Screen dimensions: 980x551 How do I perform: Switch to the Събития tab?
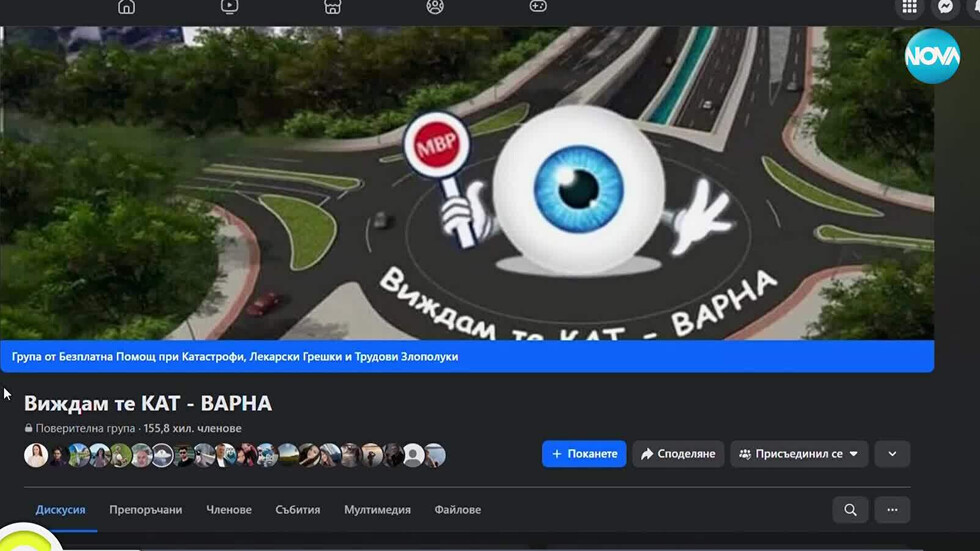click(x=298, y=510)
